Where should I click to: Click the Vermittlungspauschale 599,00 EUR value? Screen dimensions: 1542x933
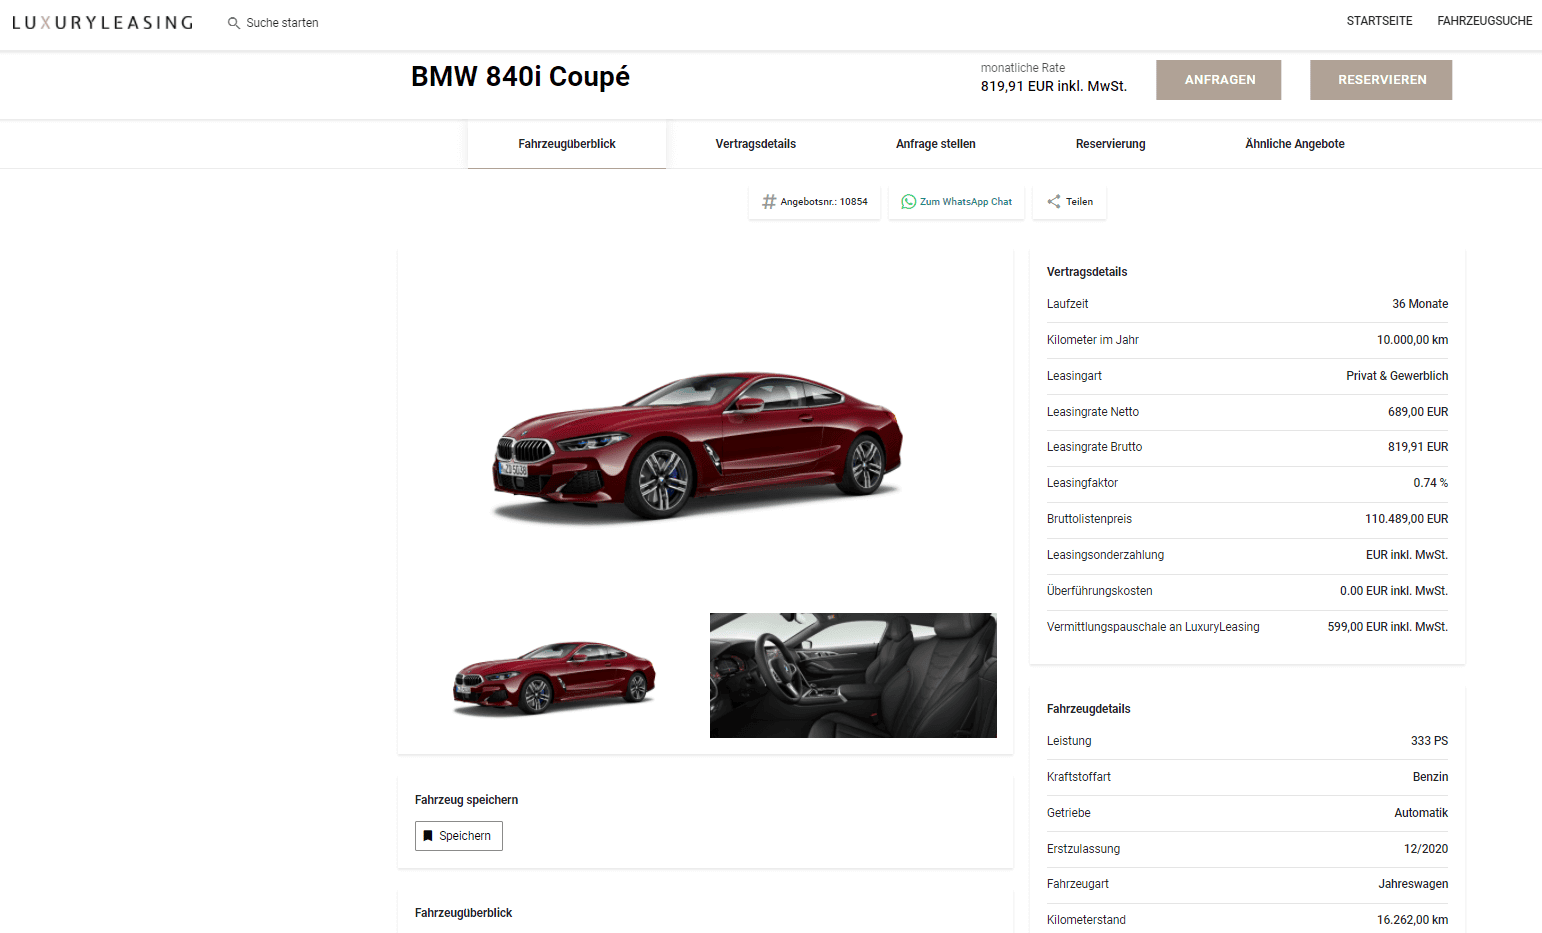pos(1388,627)
